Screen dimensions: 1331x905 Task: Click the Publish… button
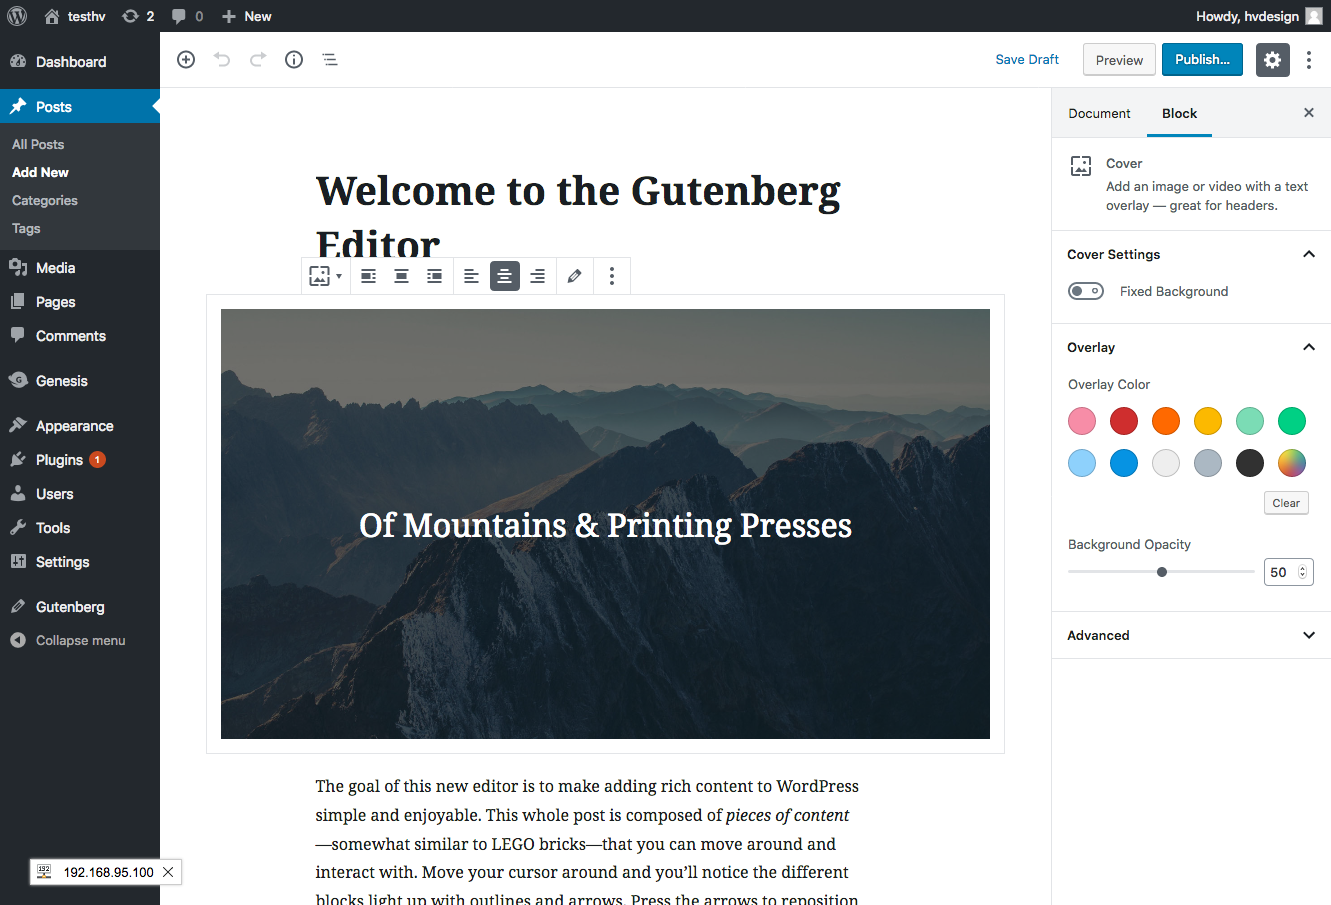1202,60
